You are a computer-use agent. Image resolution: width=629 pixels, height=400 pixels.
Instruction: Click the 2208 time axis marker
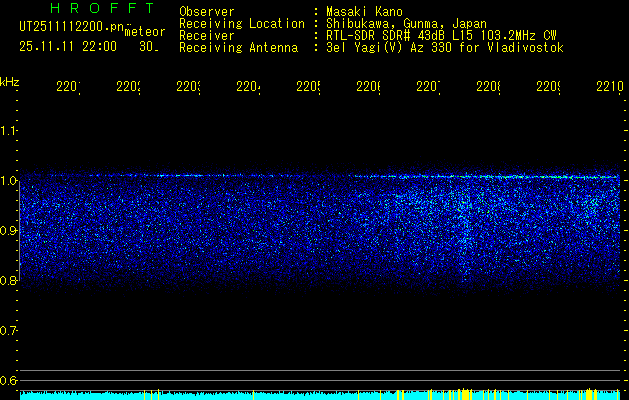pyautogui.click(x=489, y=87)
